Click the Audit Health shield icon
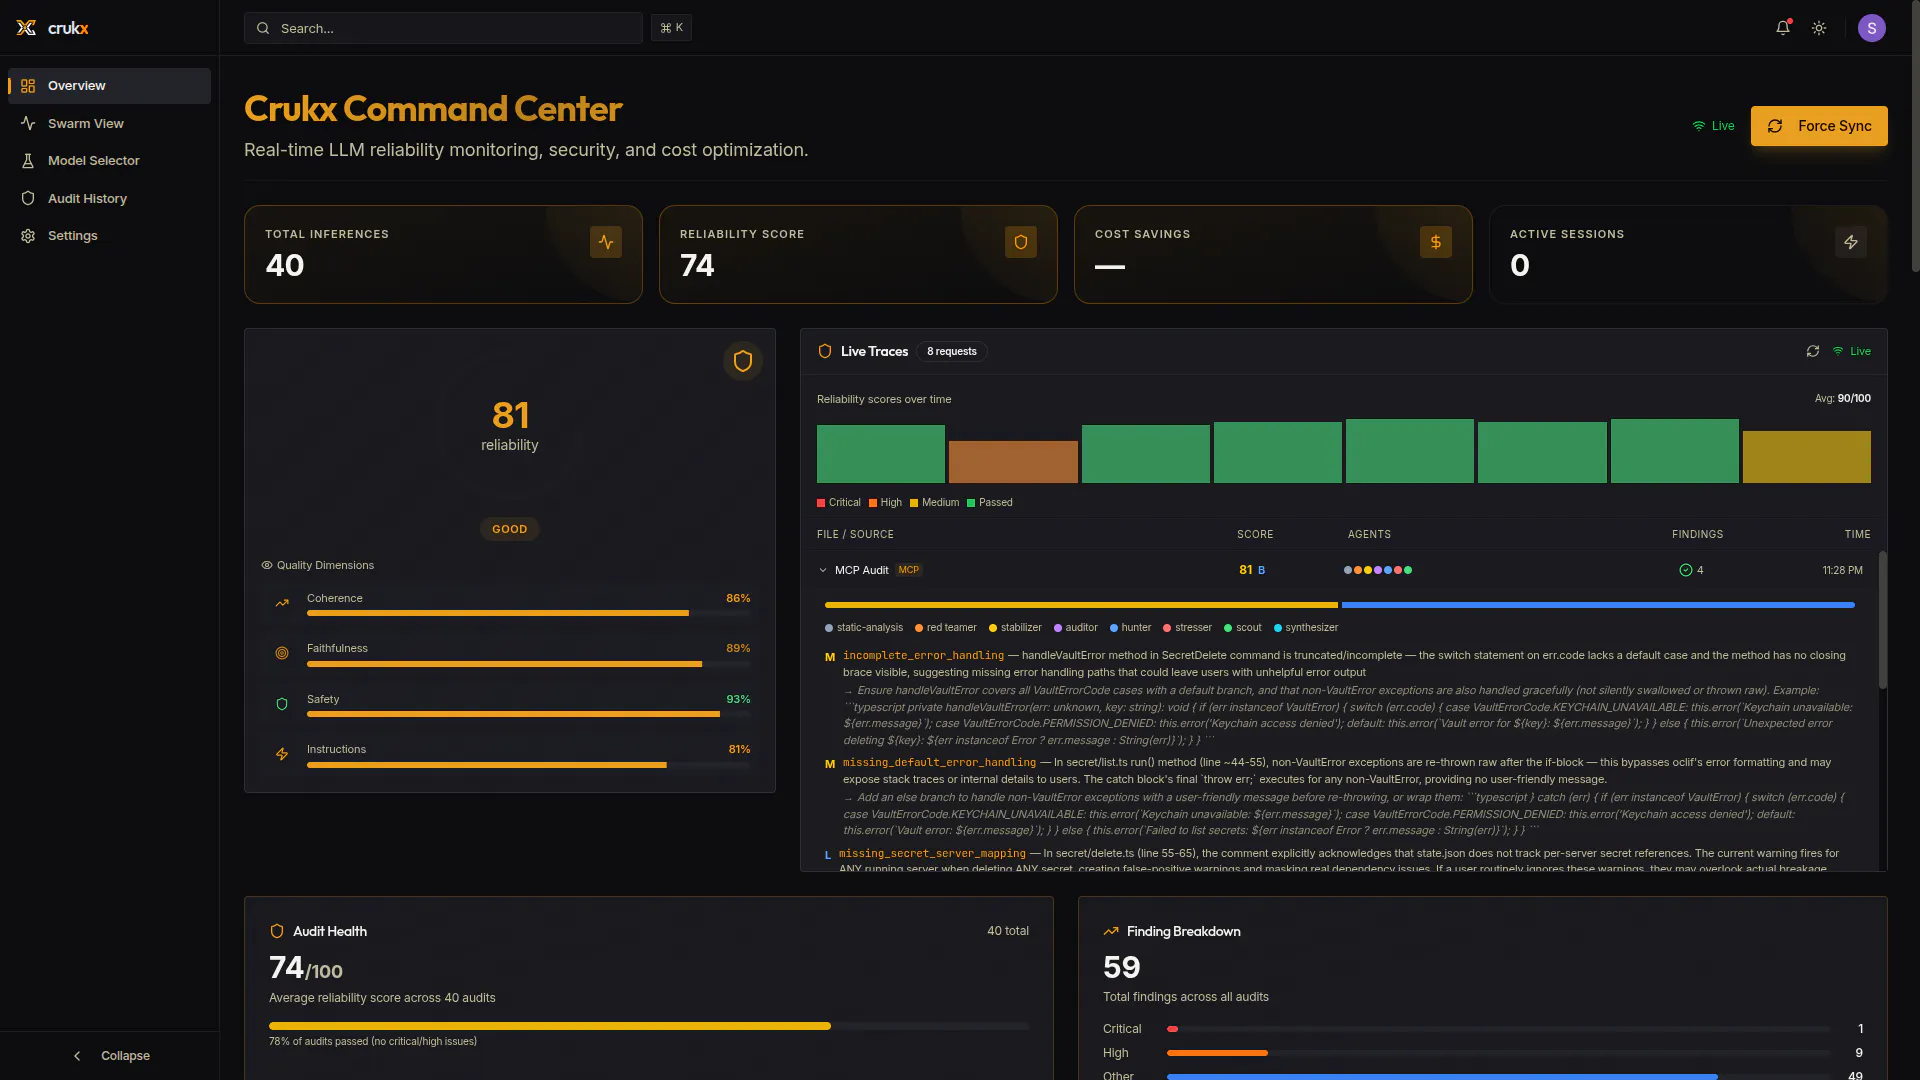 click(x=277, y=931)
